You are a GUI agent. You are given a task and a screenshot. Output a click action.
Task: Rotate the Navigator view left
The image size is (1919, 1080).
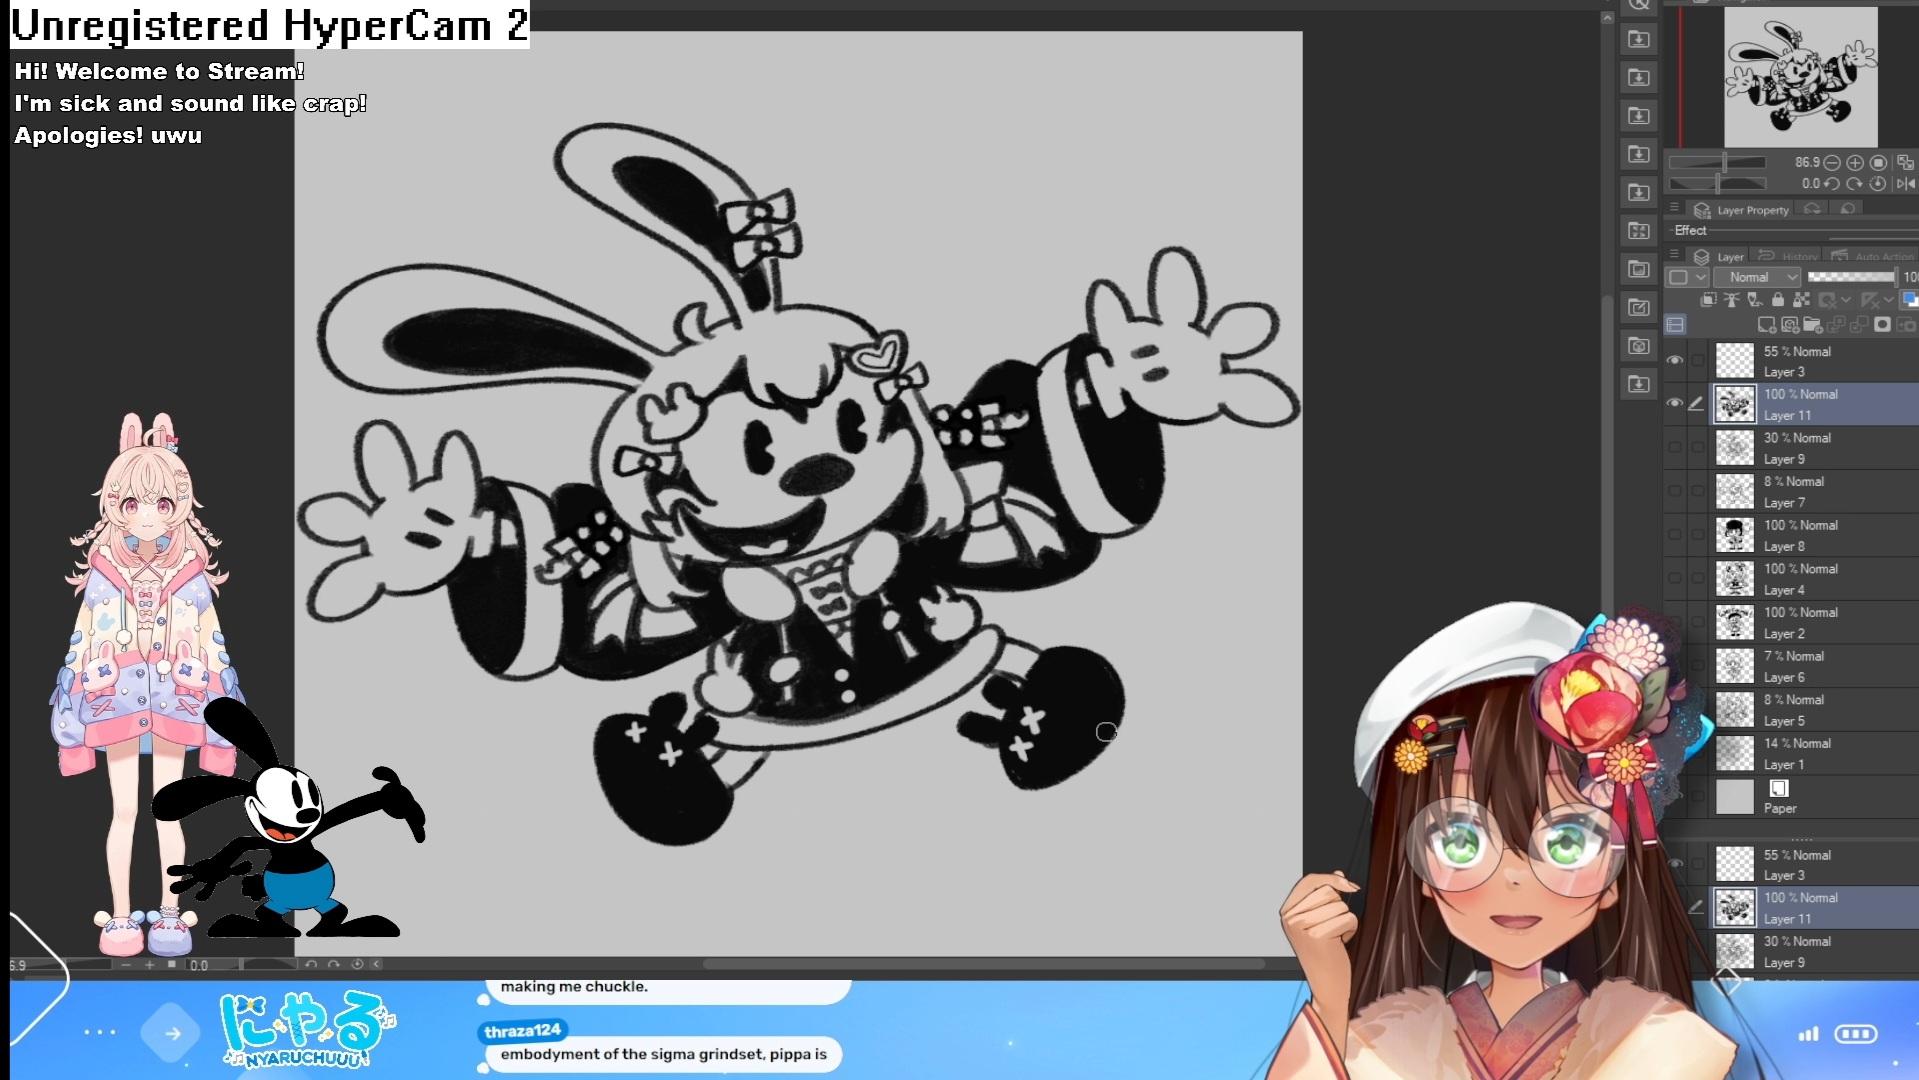click(1832, 184)
